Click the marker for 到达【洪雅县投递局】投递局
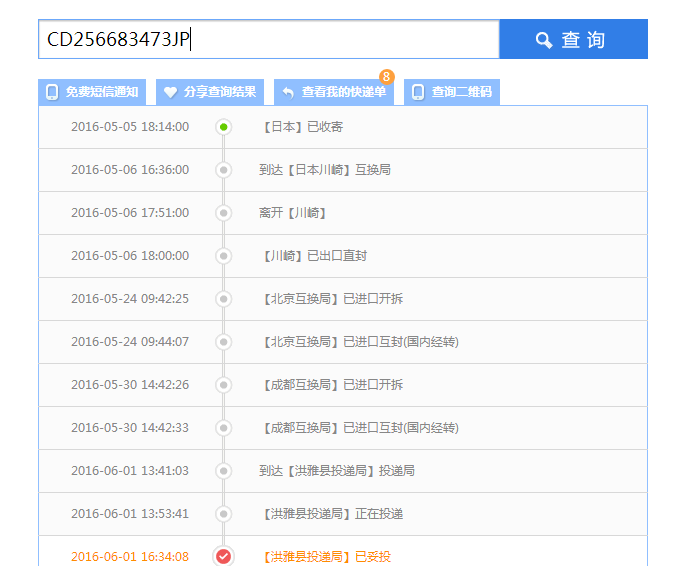This screenshot has width=687, height=566. (x=223, y=471)
